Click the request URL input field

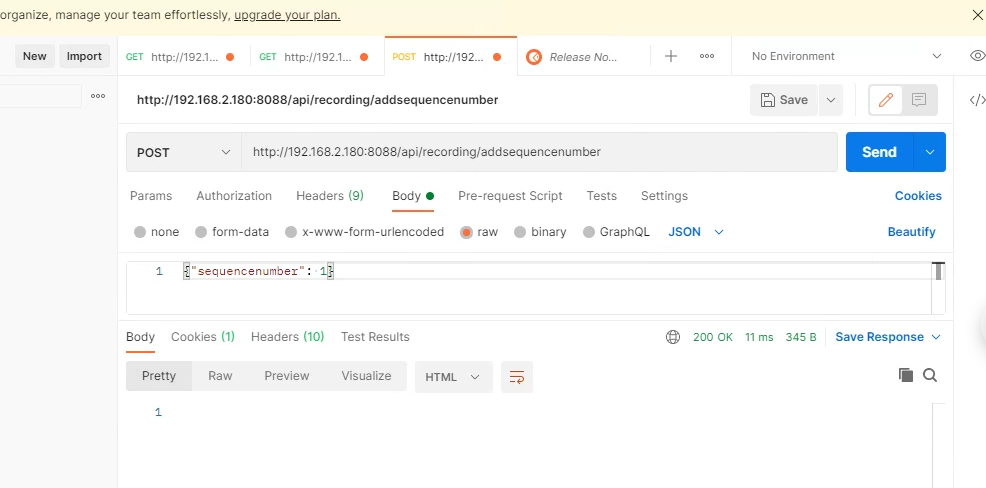pos(538,152)
